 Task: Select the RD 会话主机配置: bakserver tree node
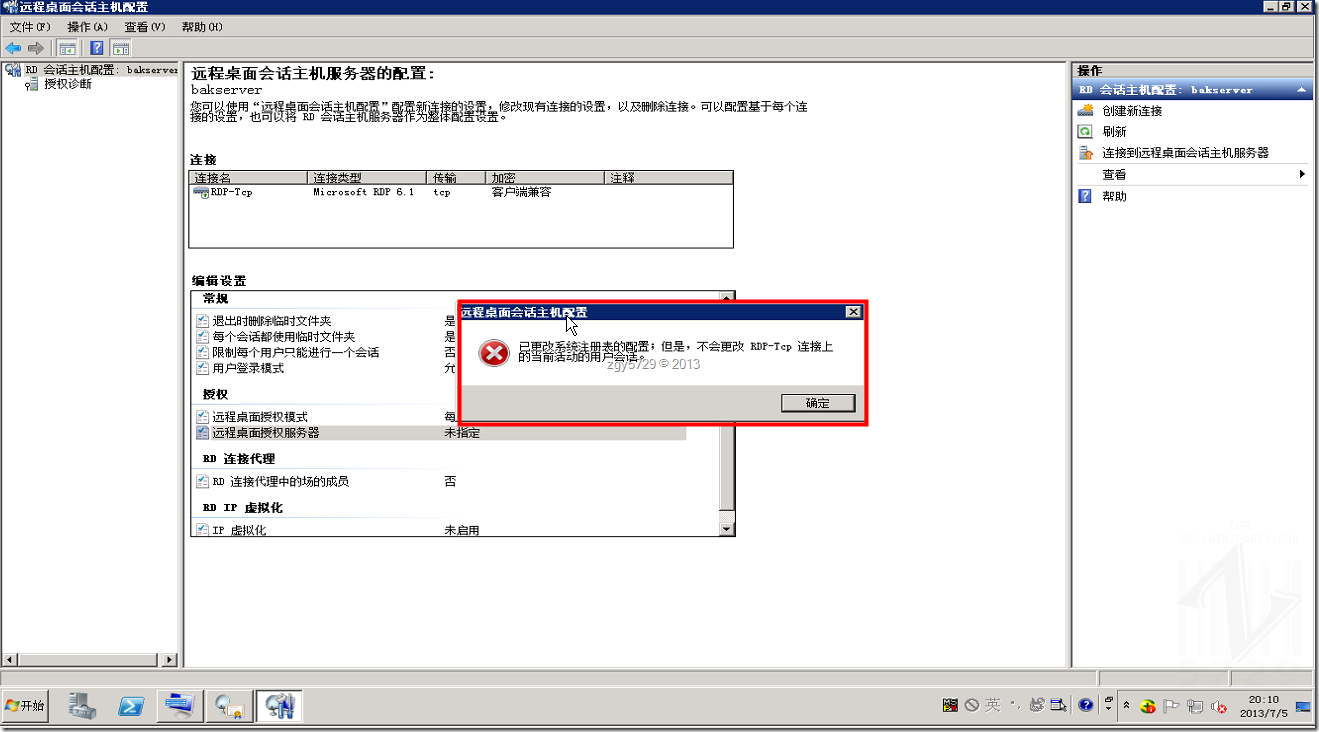(x=101, y=70)
